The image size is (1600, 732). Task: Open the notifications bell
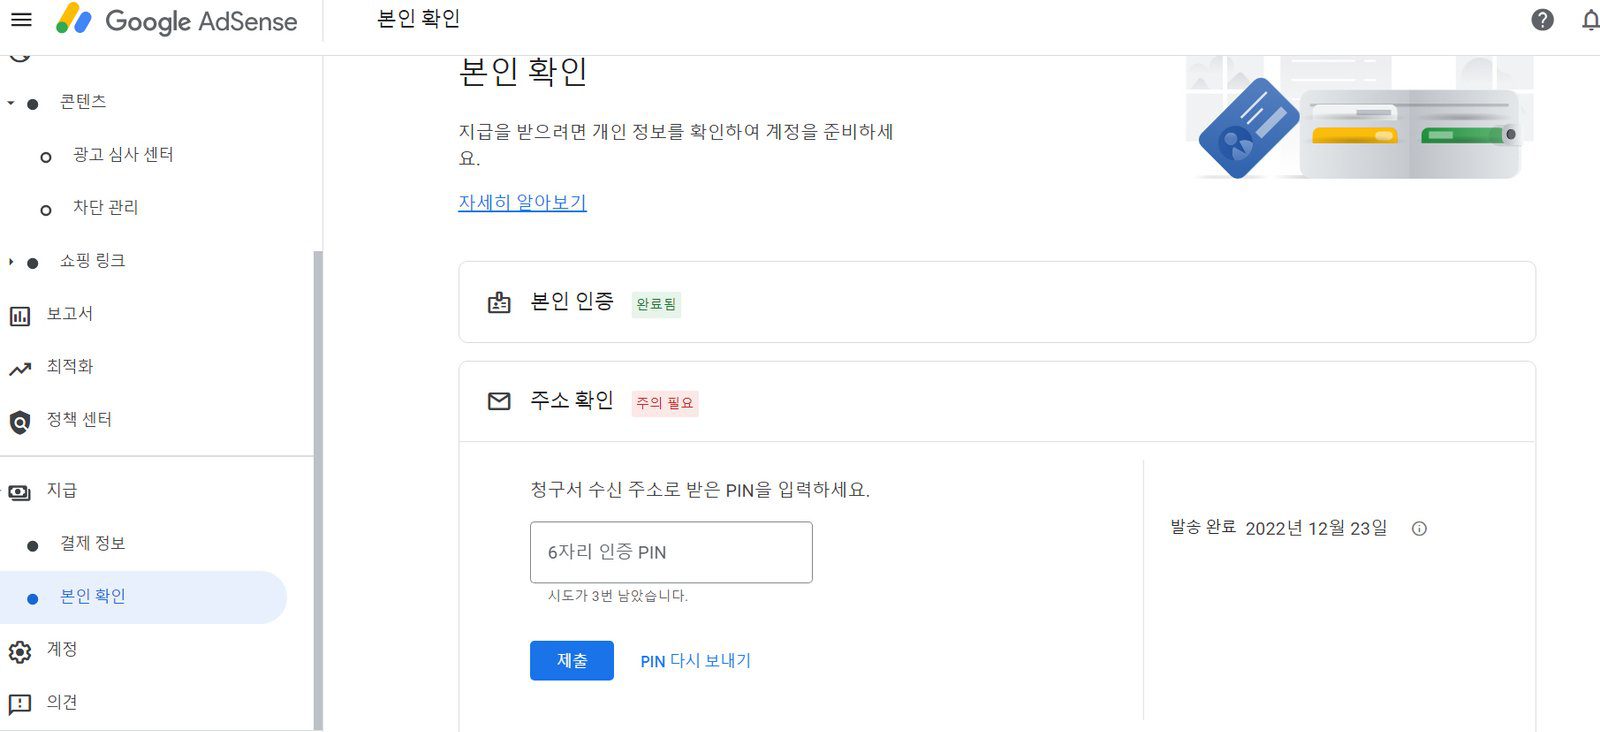tap(1590, 20)
